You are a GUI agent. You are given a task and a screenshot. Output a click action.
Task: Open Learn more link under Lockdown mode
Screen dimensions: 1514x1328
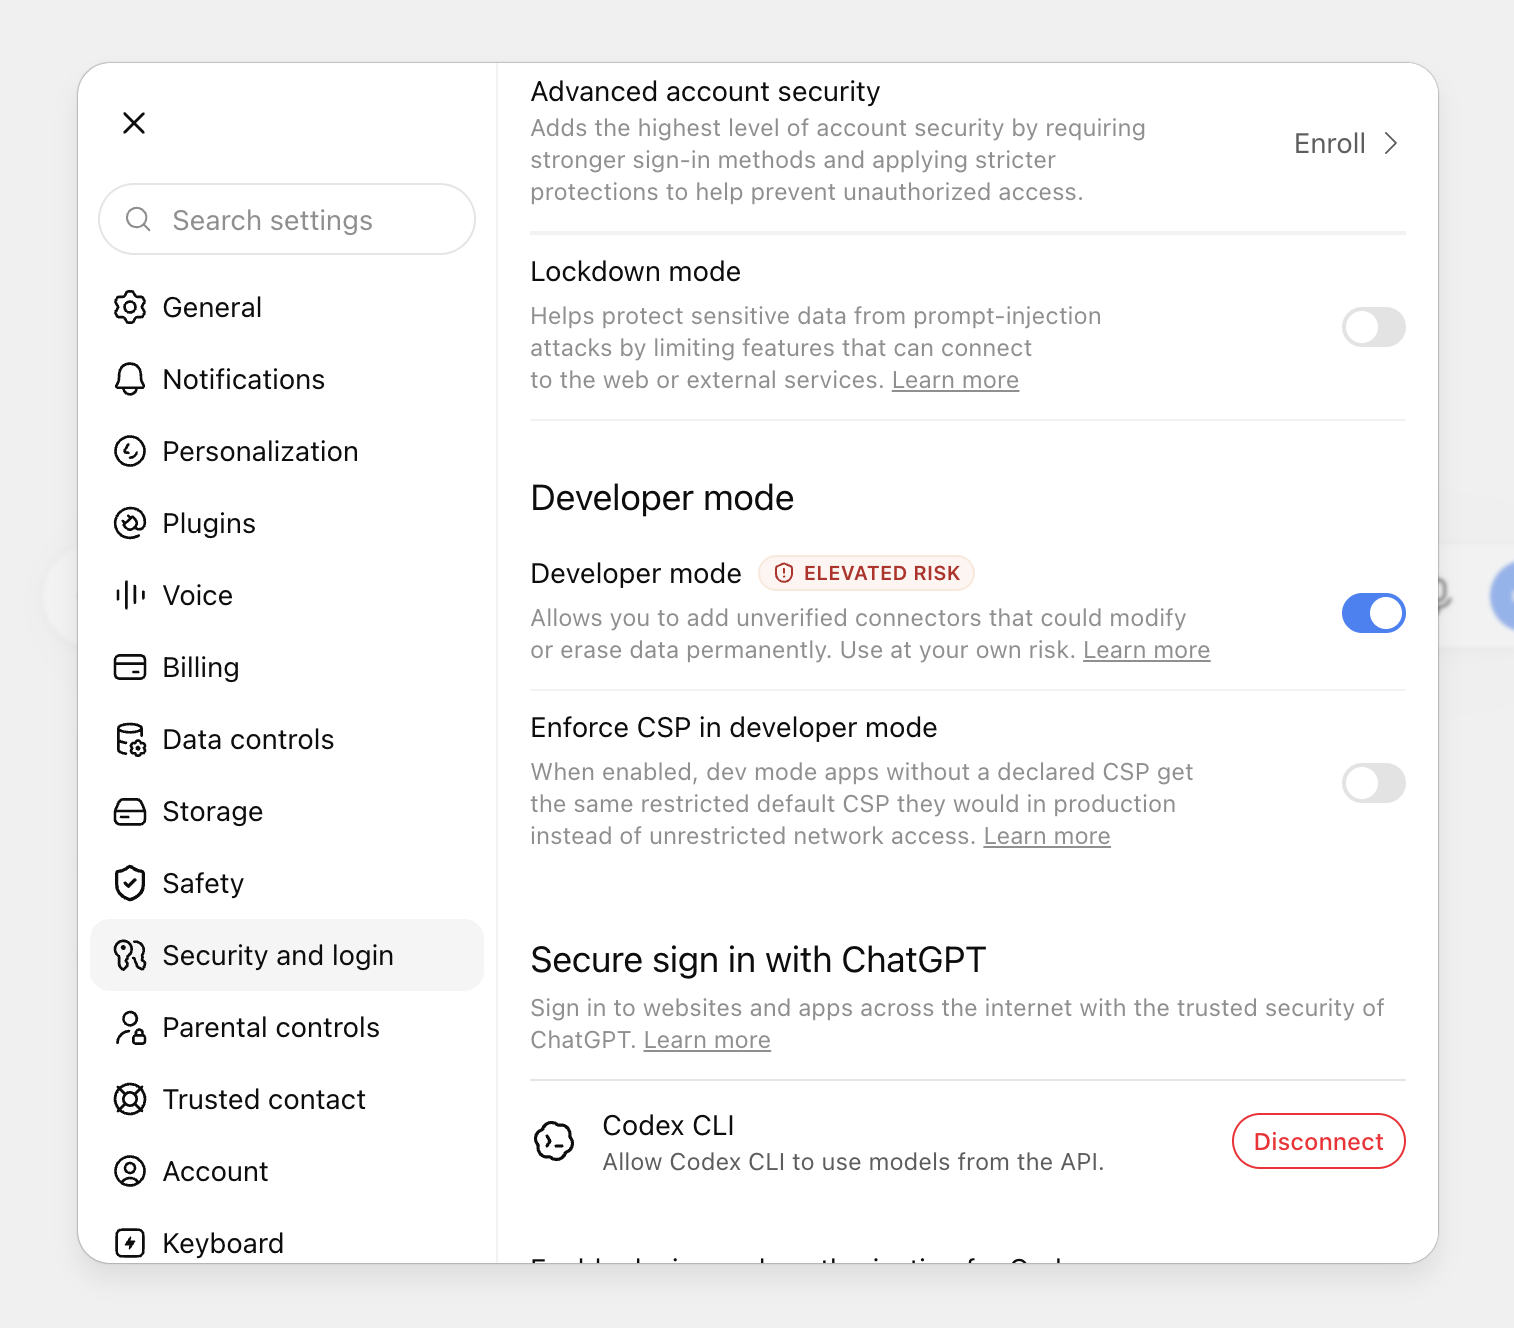point(955,380)
